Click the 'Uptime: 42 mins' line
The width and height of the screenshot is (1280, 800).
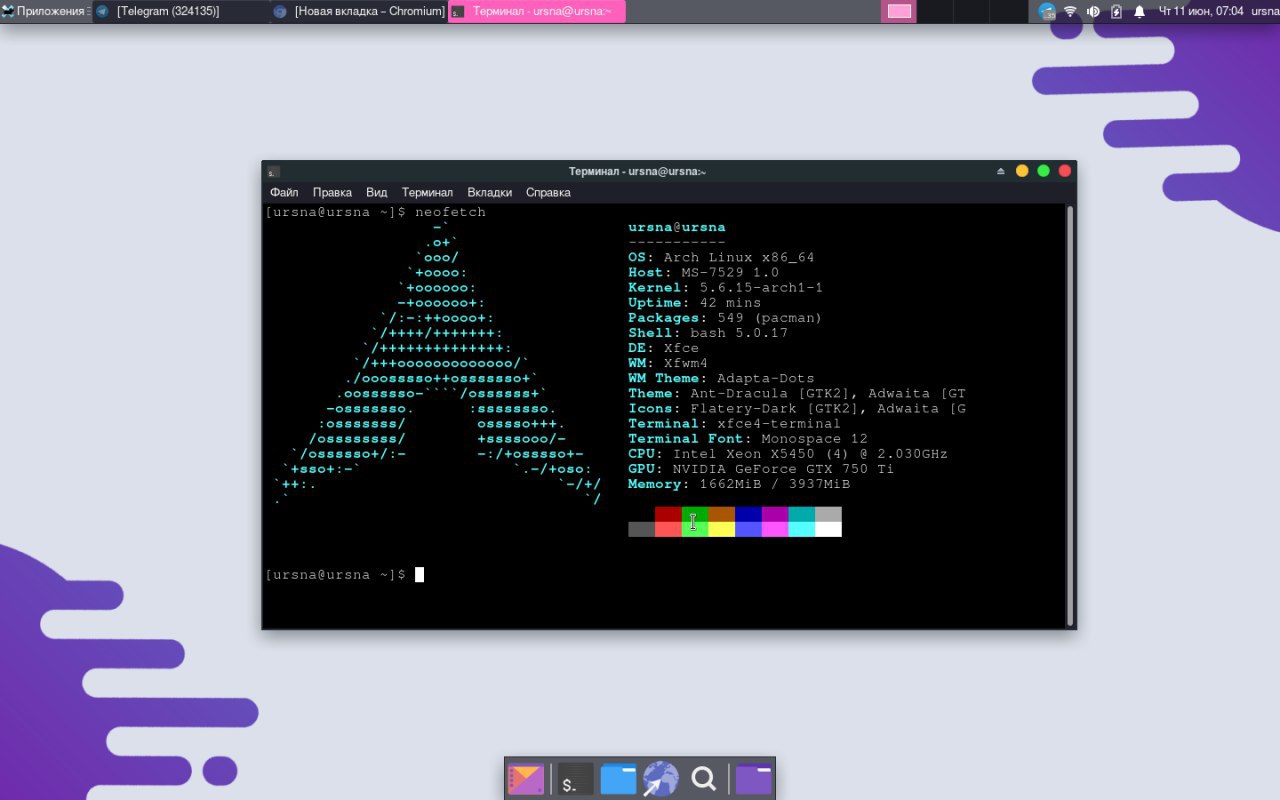694,302
